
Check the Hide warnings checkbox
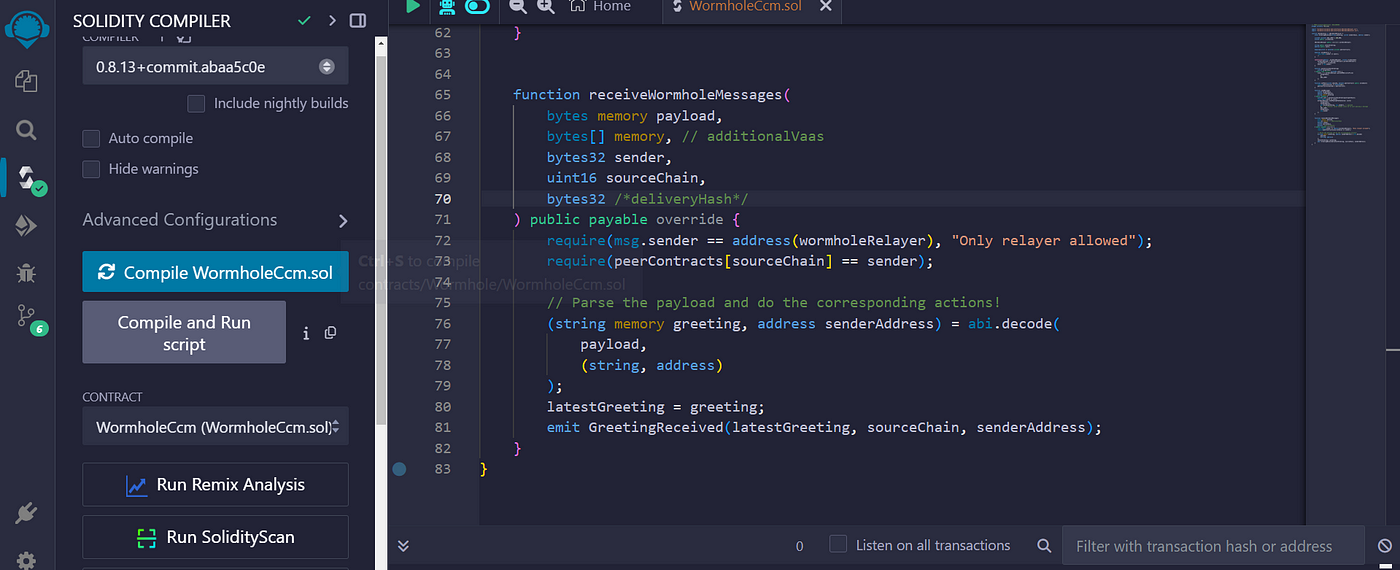[x=91, y=169]
